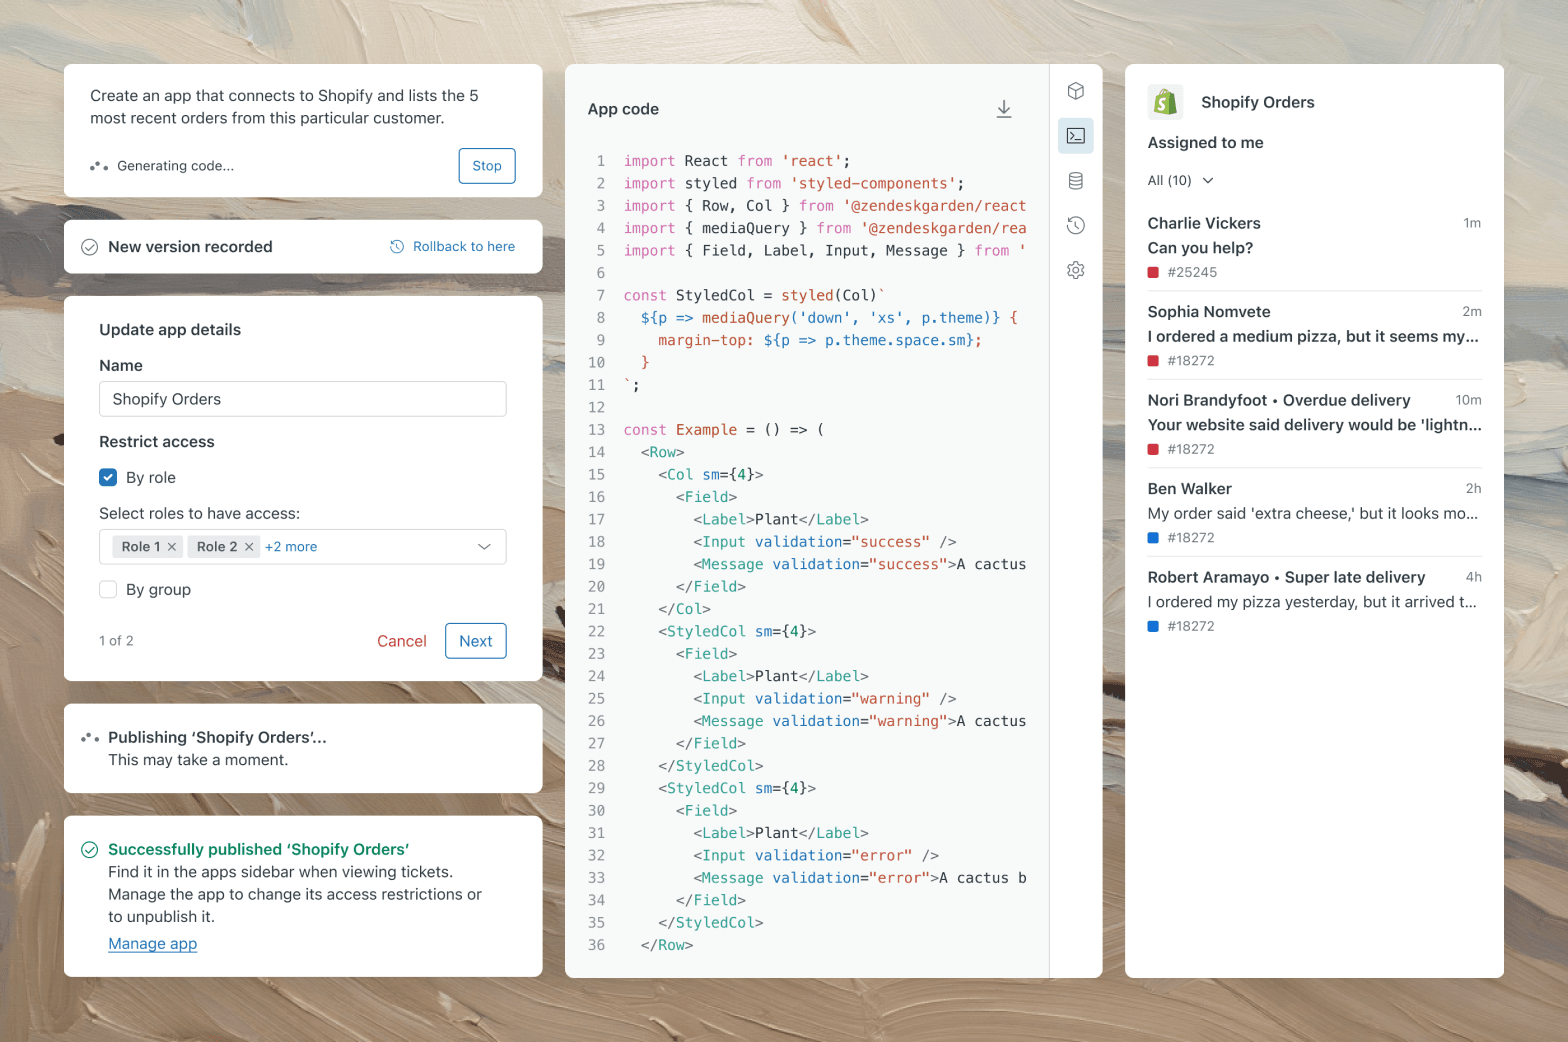Click the download icon beside App code

coord(1004,109)
